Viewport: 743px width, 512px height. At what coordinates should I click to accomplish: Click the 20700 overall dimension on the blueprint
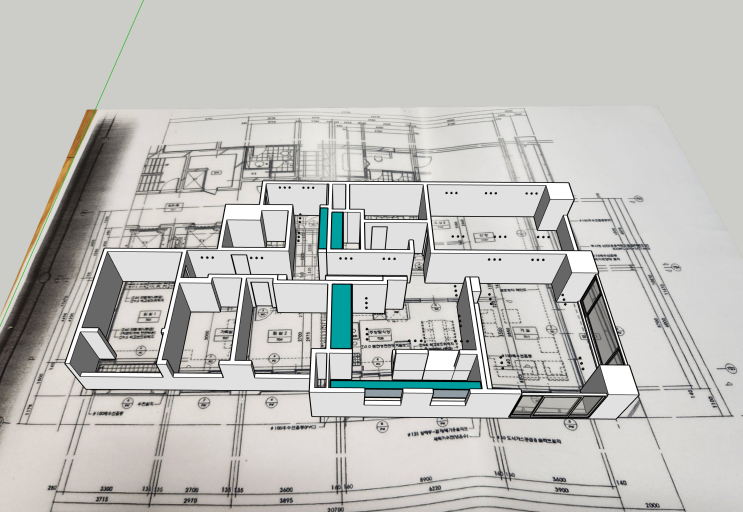335,509
